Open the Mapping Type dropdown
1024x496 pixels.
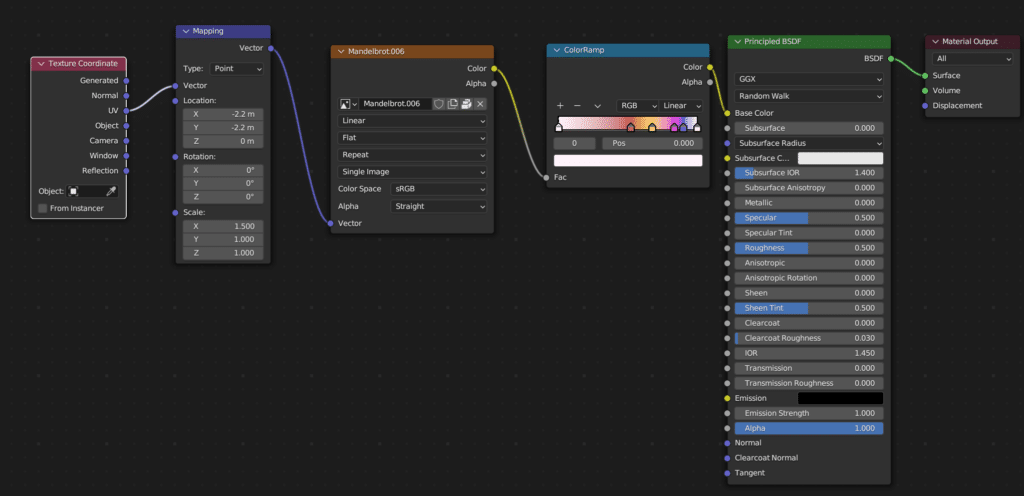click(x=236, y=69)
